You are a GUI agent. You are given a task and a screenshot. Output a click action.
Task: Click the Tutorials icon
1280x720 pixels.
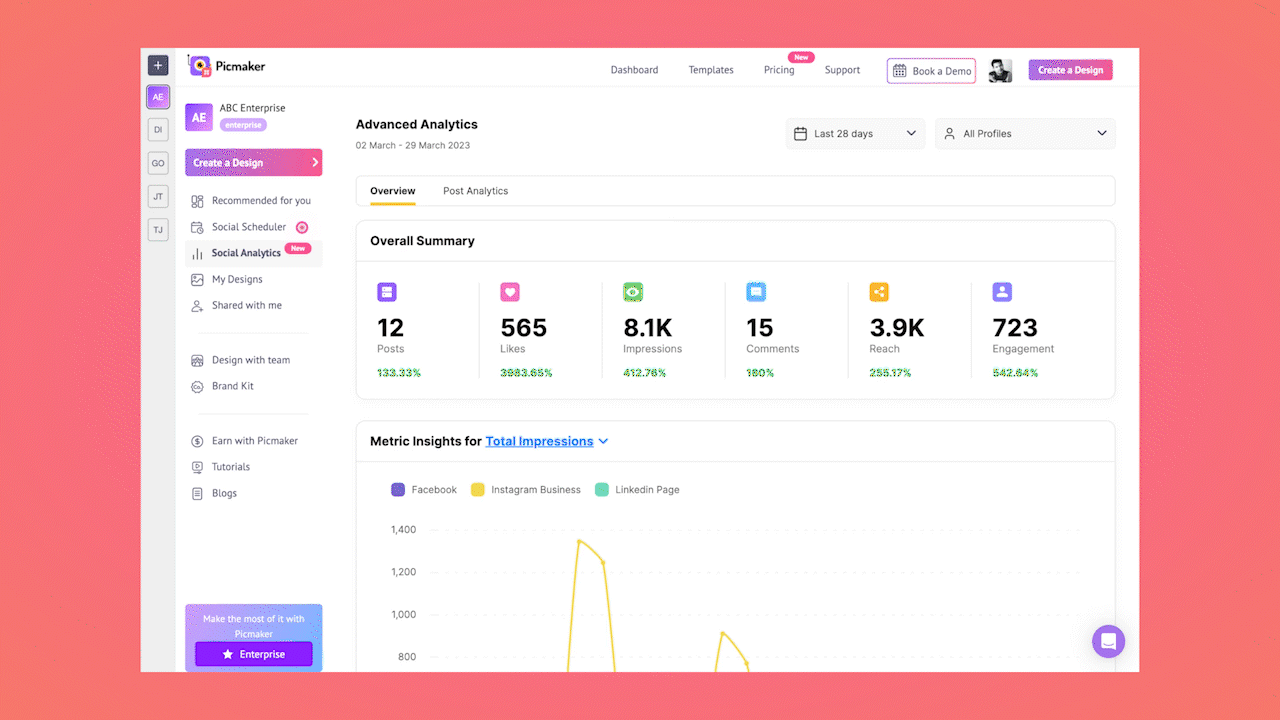coord(197,467)
